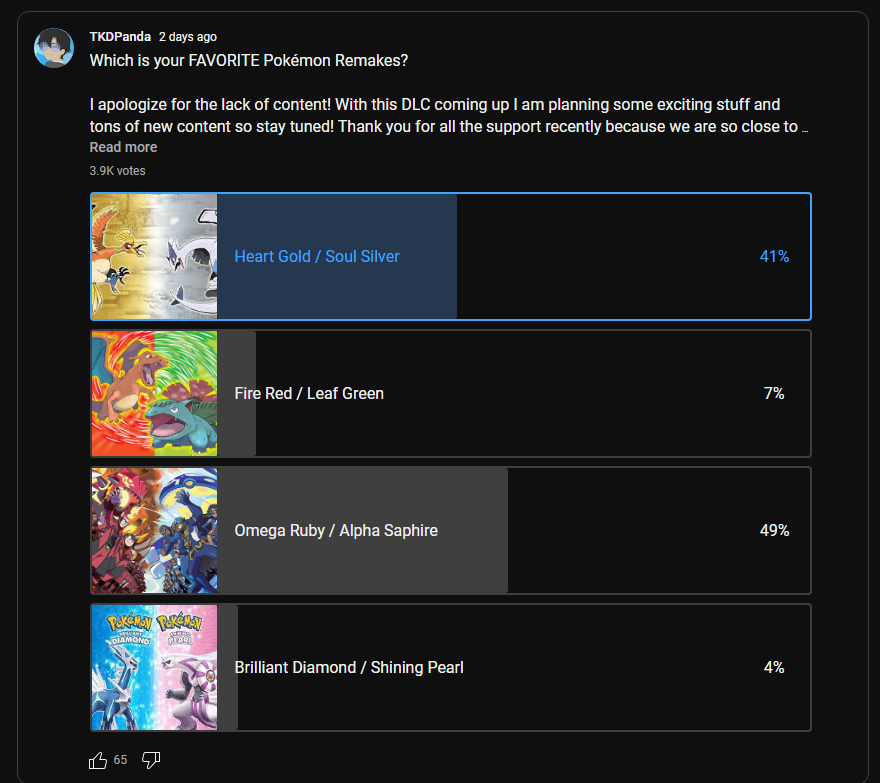Click the thumbs down dislike icon
The image size is (880, 783).
(x=151, y=760)
